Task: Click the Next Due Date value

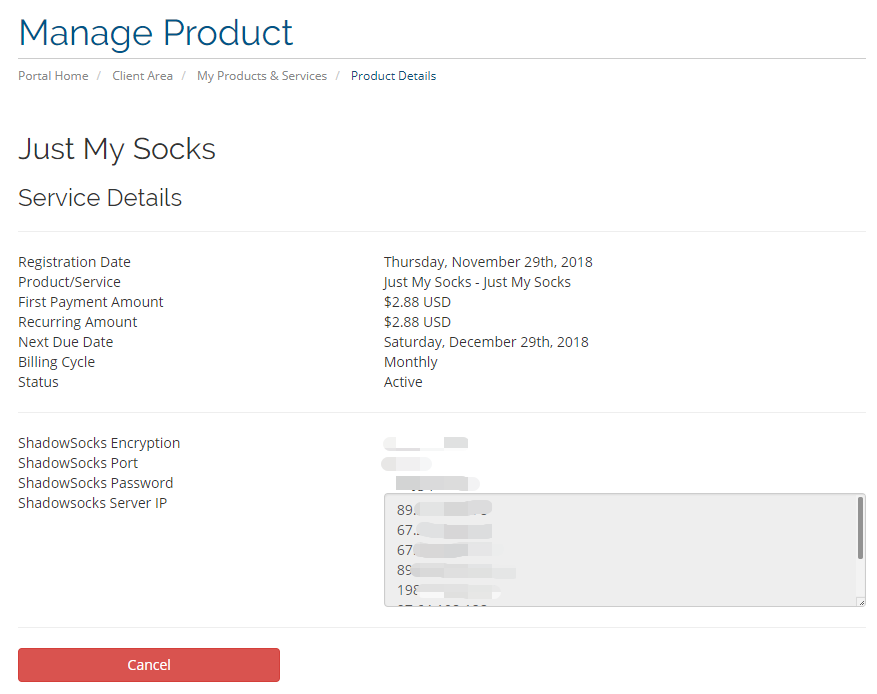Action: point(485,342)
